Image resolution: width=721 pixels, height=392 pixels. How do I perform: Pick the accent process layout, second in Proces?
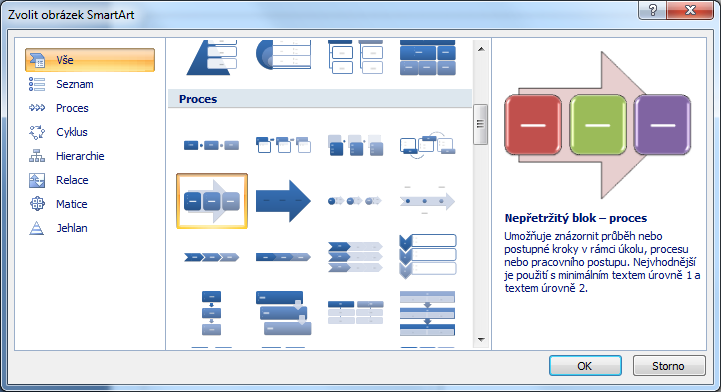click(283, 145)
